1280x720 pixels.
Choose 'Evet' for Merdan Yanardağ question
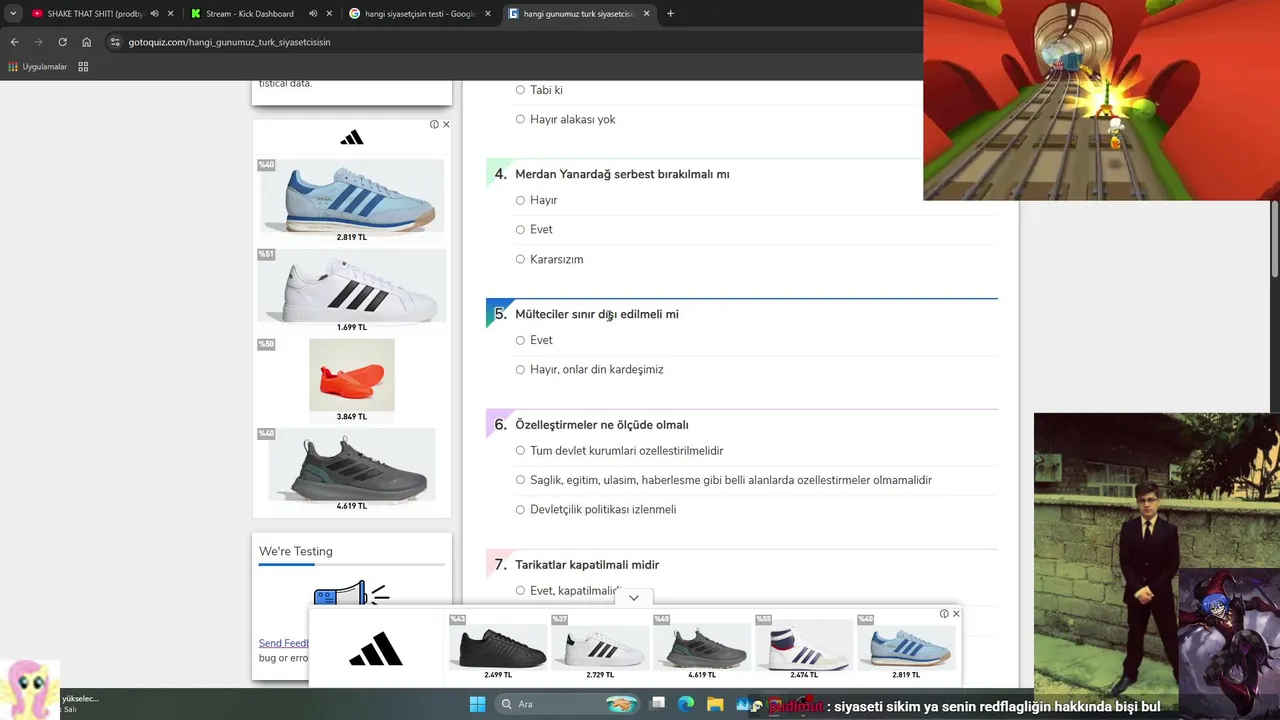(520, 229)
